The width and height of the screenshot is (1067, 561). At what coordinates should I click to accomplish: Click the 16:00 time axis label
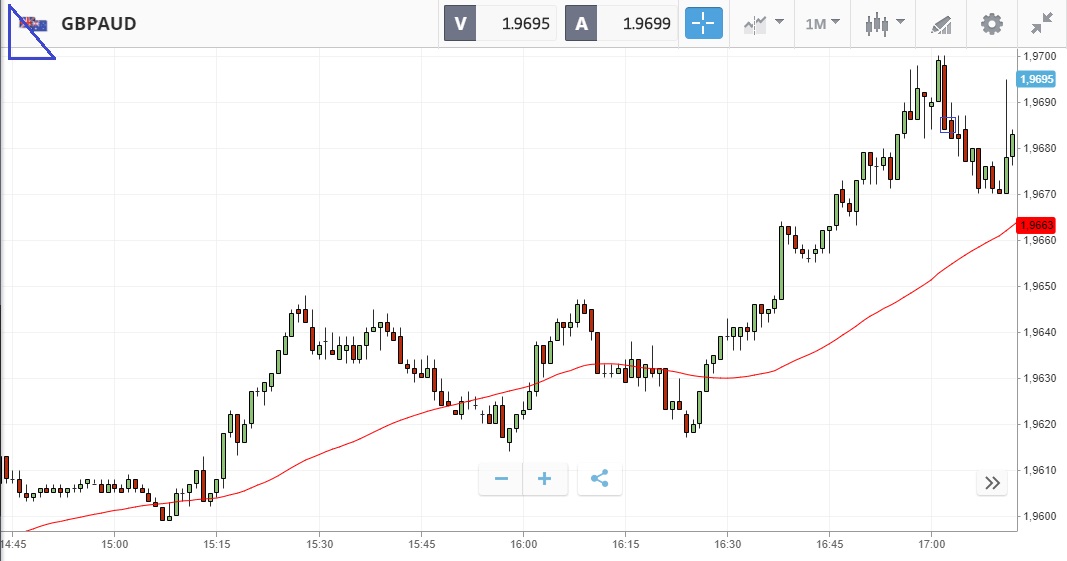click(x=523, y=544)
